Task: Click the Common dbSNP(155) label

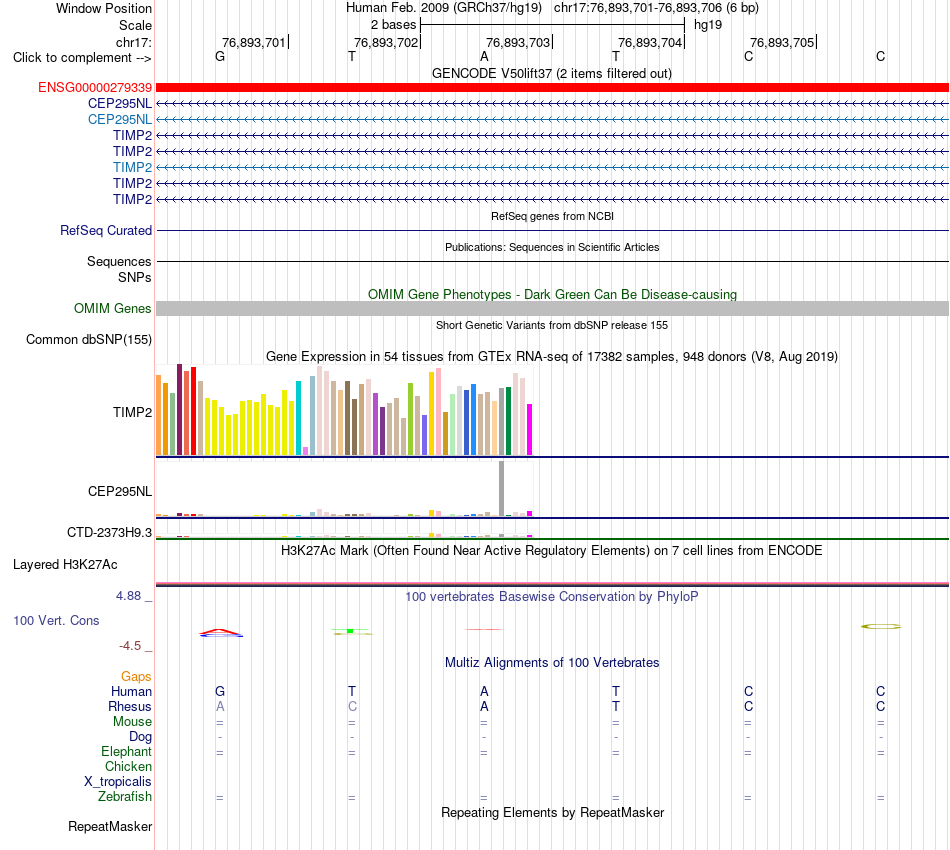Action: pos(89,339)
